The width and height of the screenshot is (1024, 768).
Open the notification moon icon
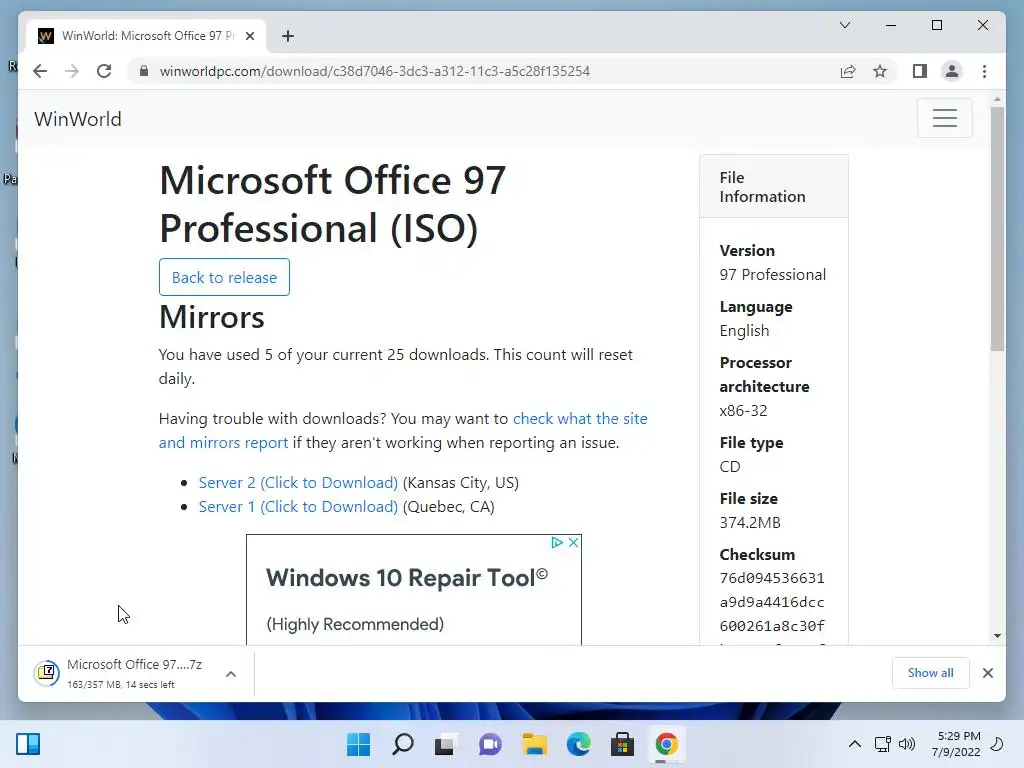click(997, 744)
